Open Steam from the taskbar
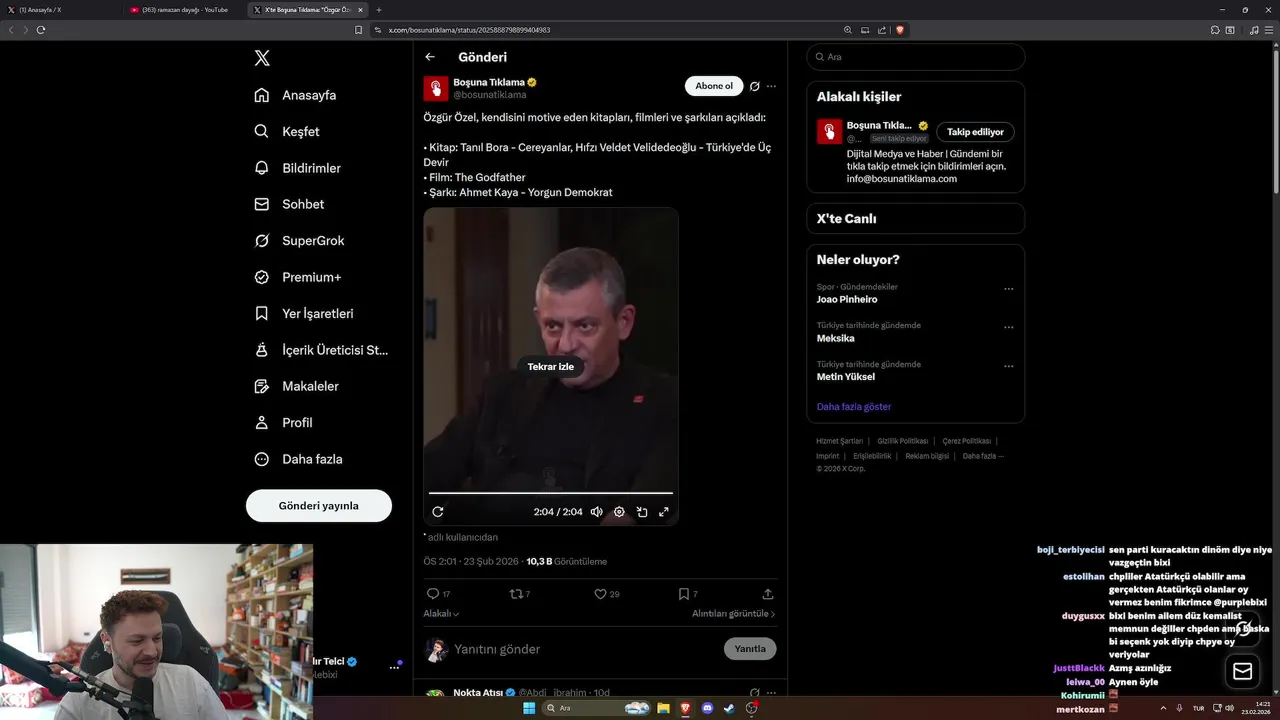1280x720 pixels. tap(730, 708)
